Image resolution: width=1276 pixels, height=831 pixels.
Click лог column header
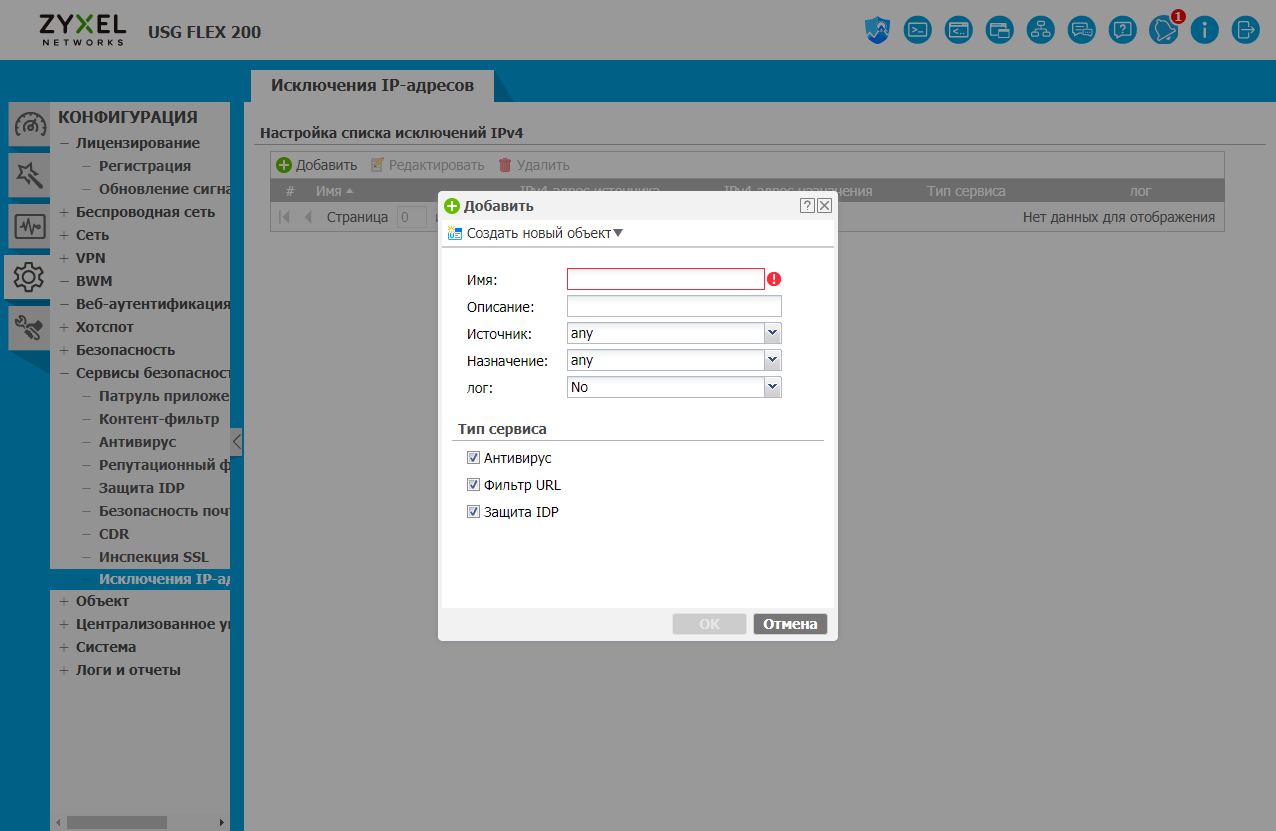(1140, 191)
